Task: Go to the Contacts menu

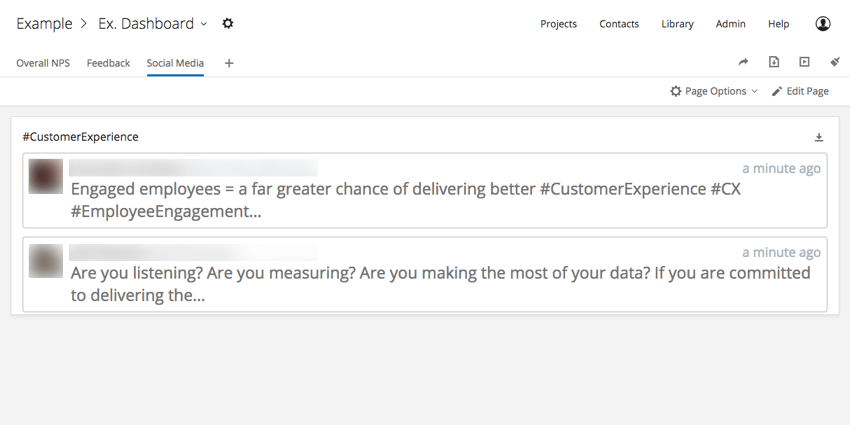Action: (x=619, y=24)
